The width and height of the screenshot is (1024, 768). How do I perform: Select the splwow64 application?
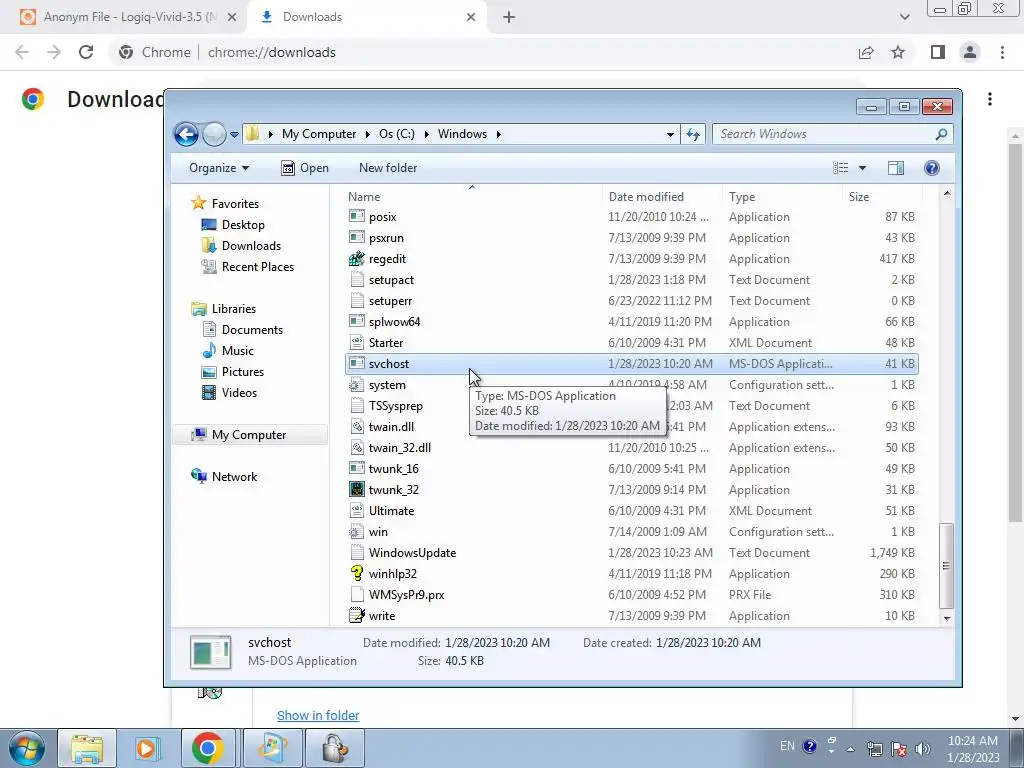[632, 322]
